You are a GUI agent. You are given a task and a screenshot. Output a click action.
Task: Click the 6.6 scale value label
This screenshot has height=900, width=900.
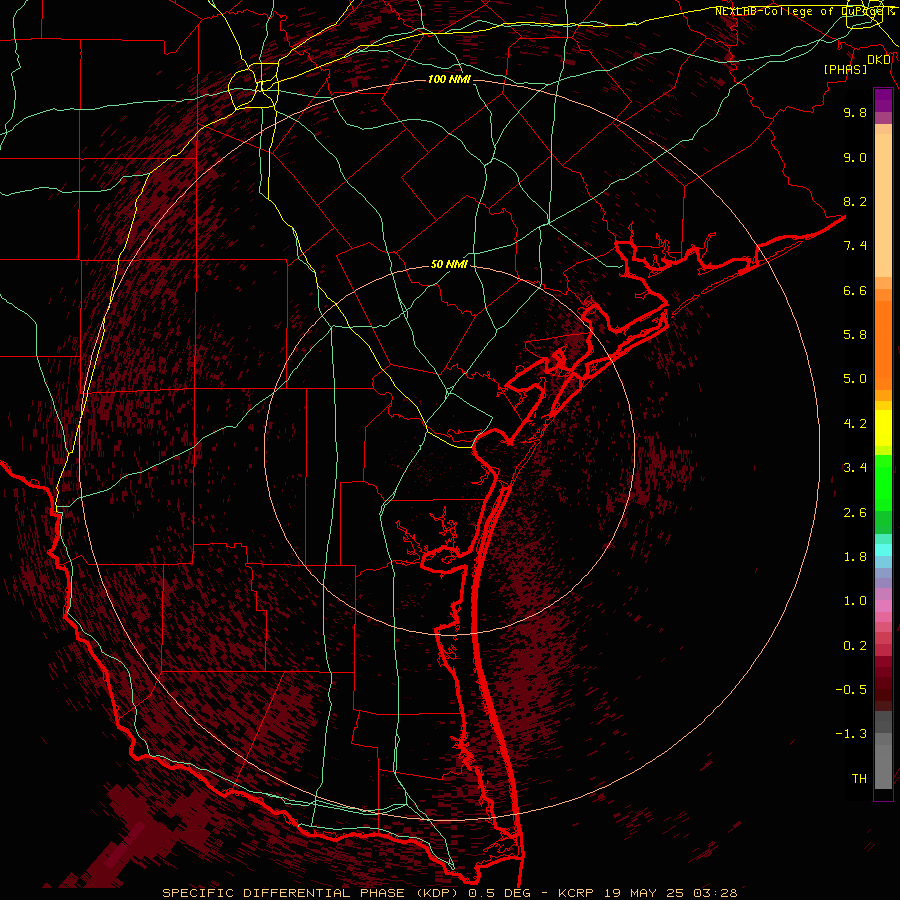(x=855, y=290)
